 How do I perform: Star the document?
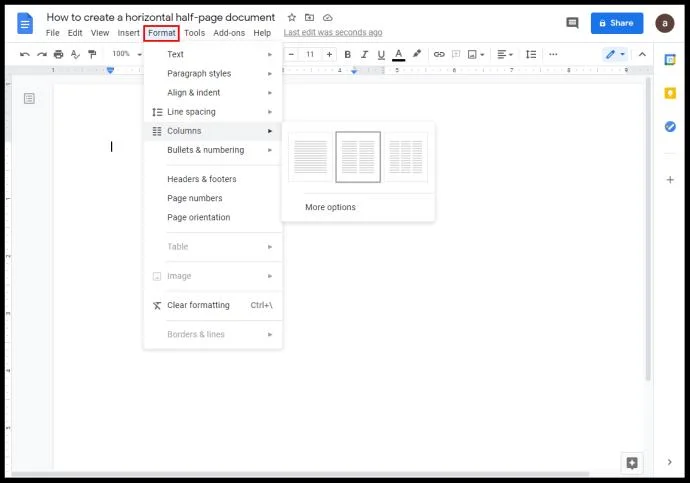click(x=292, y=18)
